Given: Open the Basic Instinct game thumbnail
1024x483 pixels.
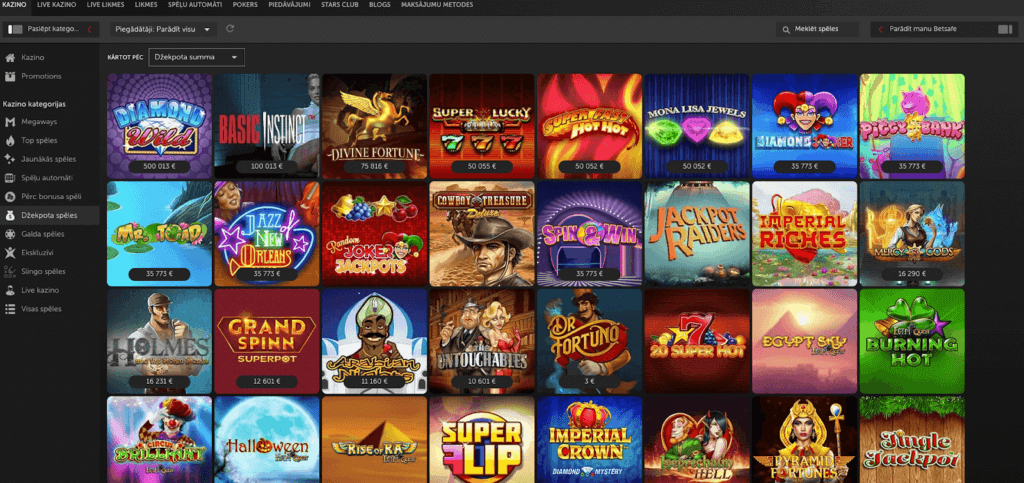Looking at the screenshot, I should coord(266,126).
